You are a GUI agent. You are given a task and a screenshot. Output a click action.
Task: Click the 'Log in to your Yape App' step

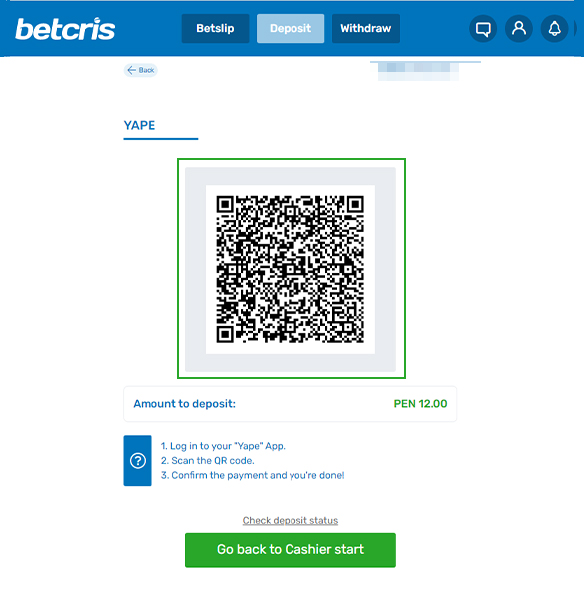223,446
